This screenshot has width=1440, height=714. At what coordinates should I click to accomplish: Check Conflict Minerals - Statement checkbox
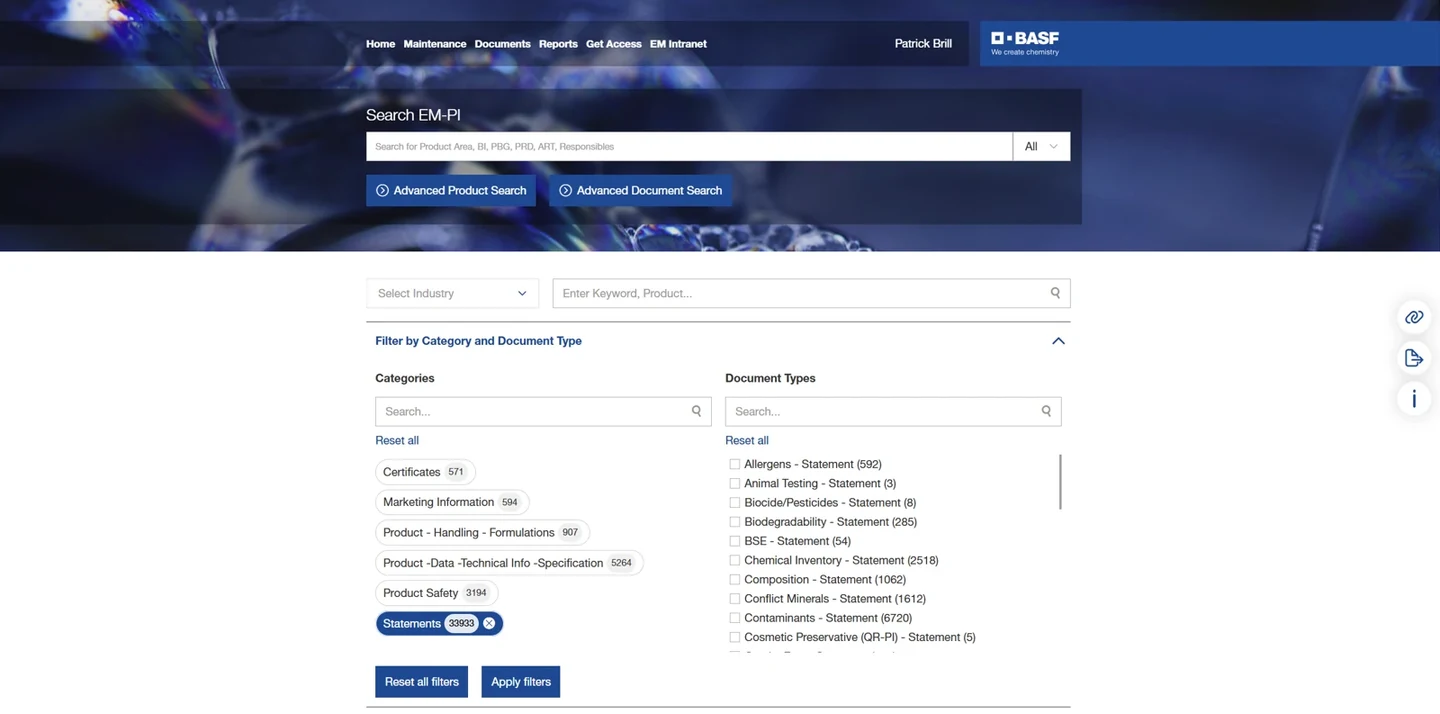735,599
